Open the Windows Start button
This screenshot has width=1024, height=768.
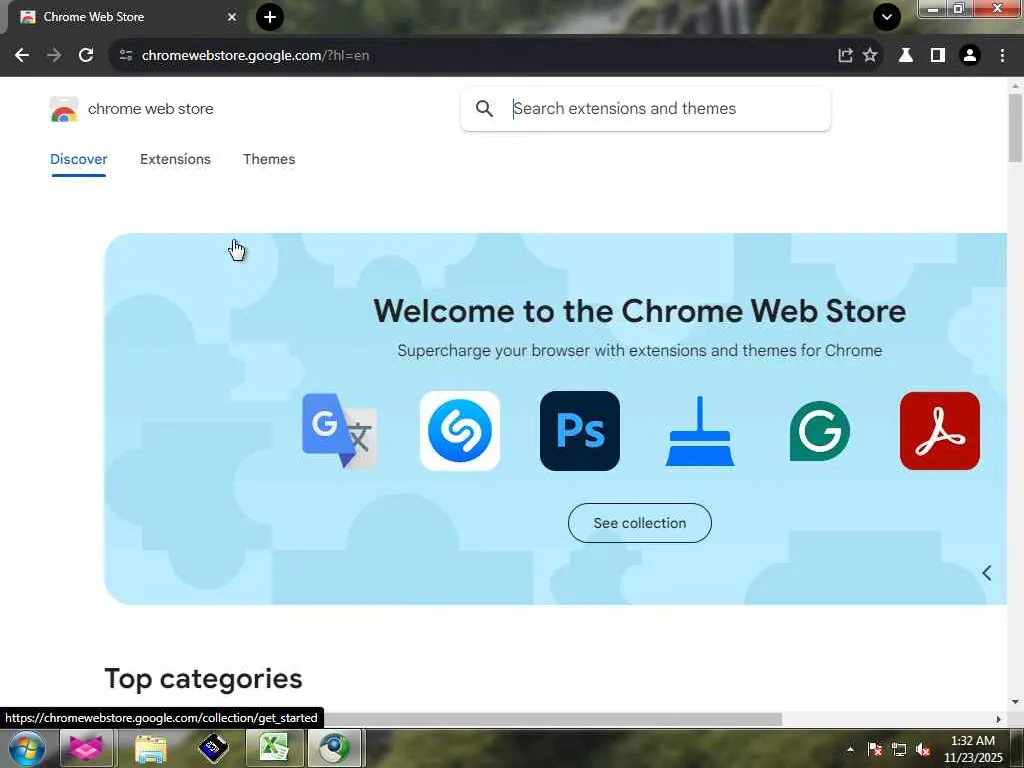[27, 749]
